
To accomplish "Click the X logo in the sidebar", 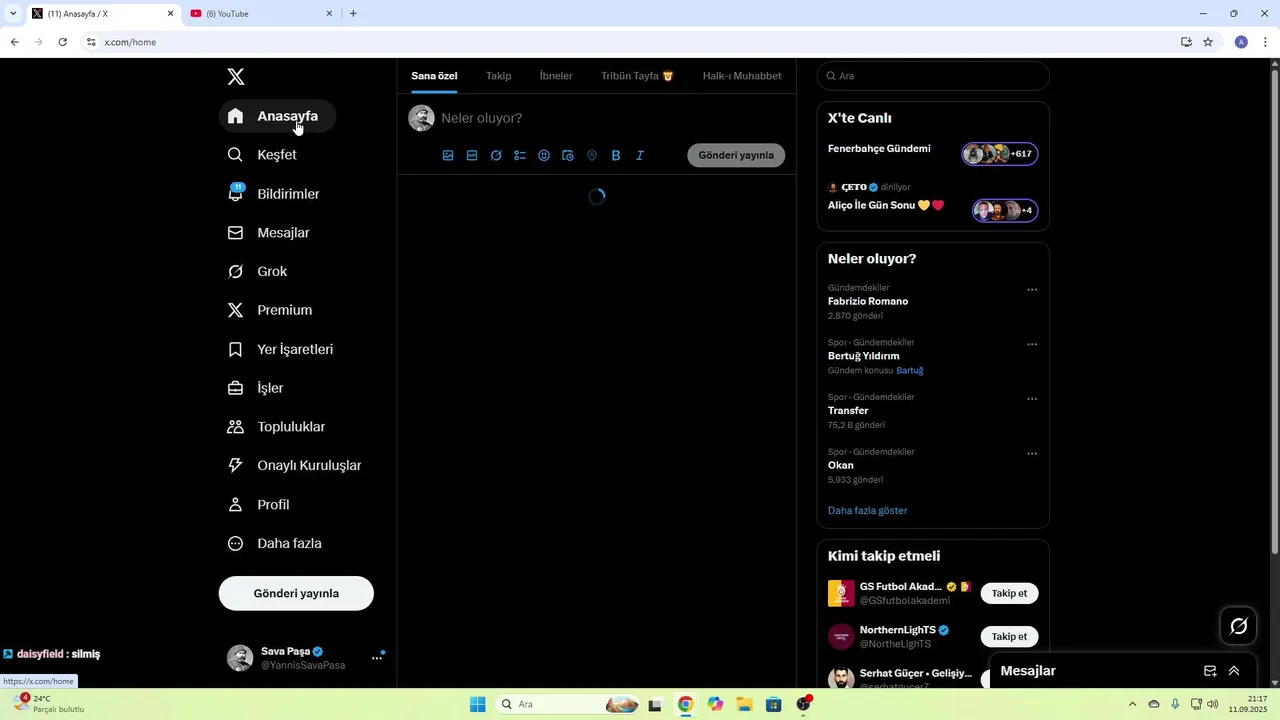I will (x=236, y=77).
